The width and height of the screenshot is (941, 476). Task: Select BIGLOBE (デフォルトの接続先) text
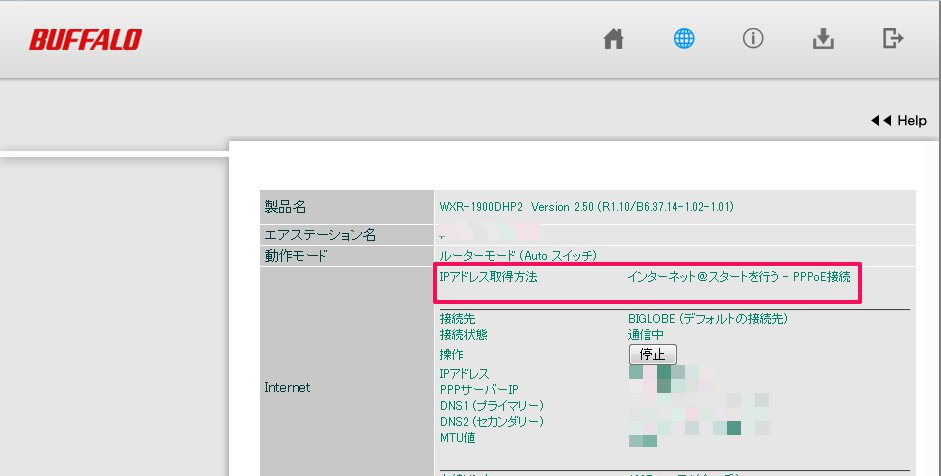tap(708, 319)
